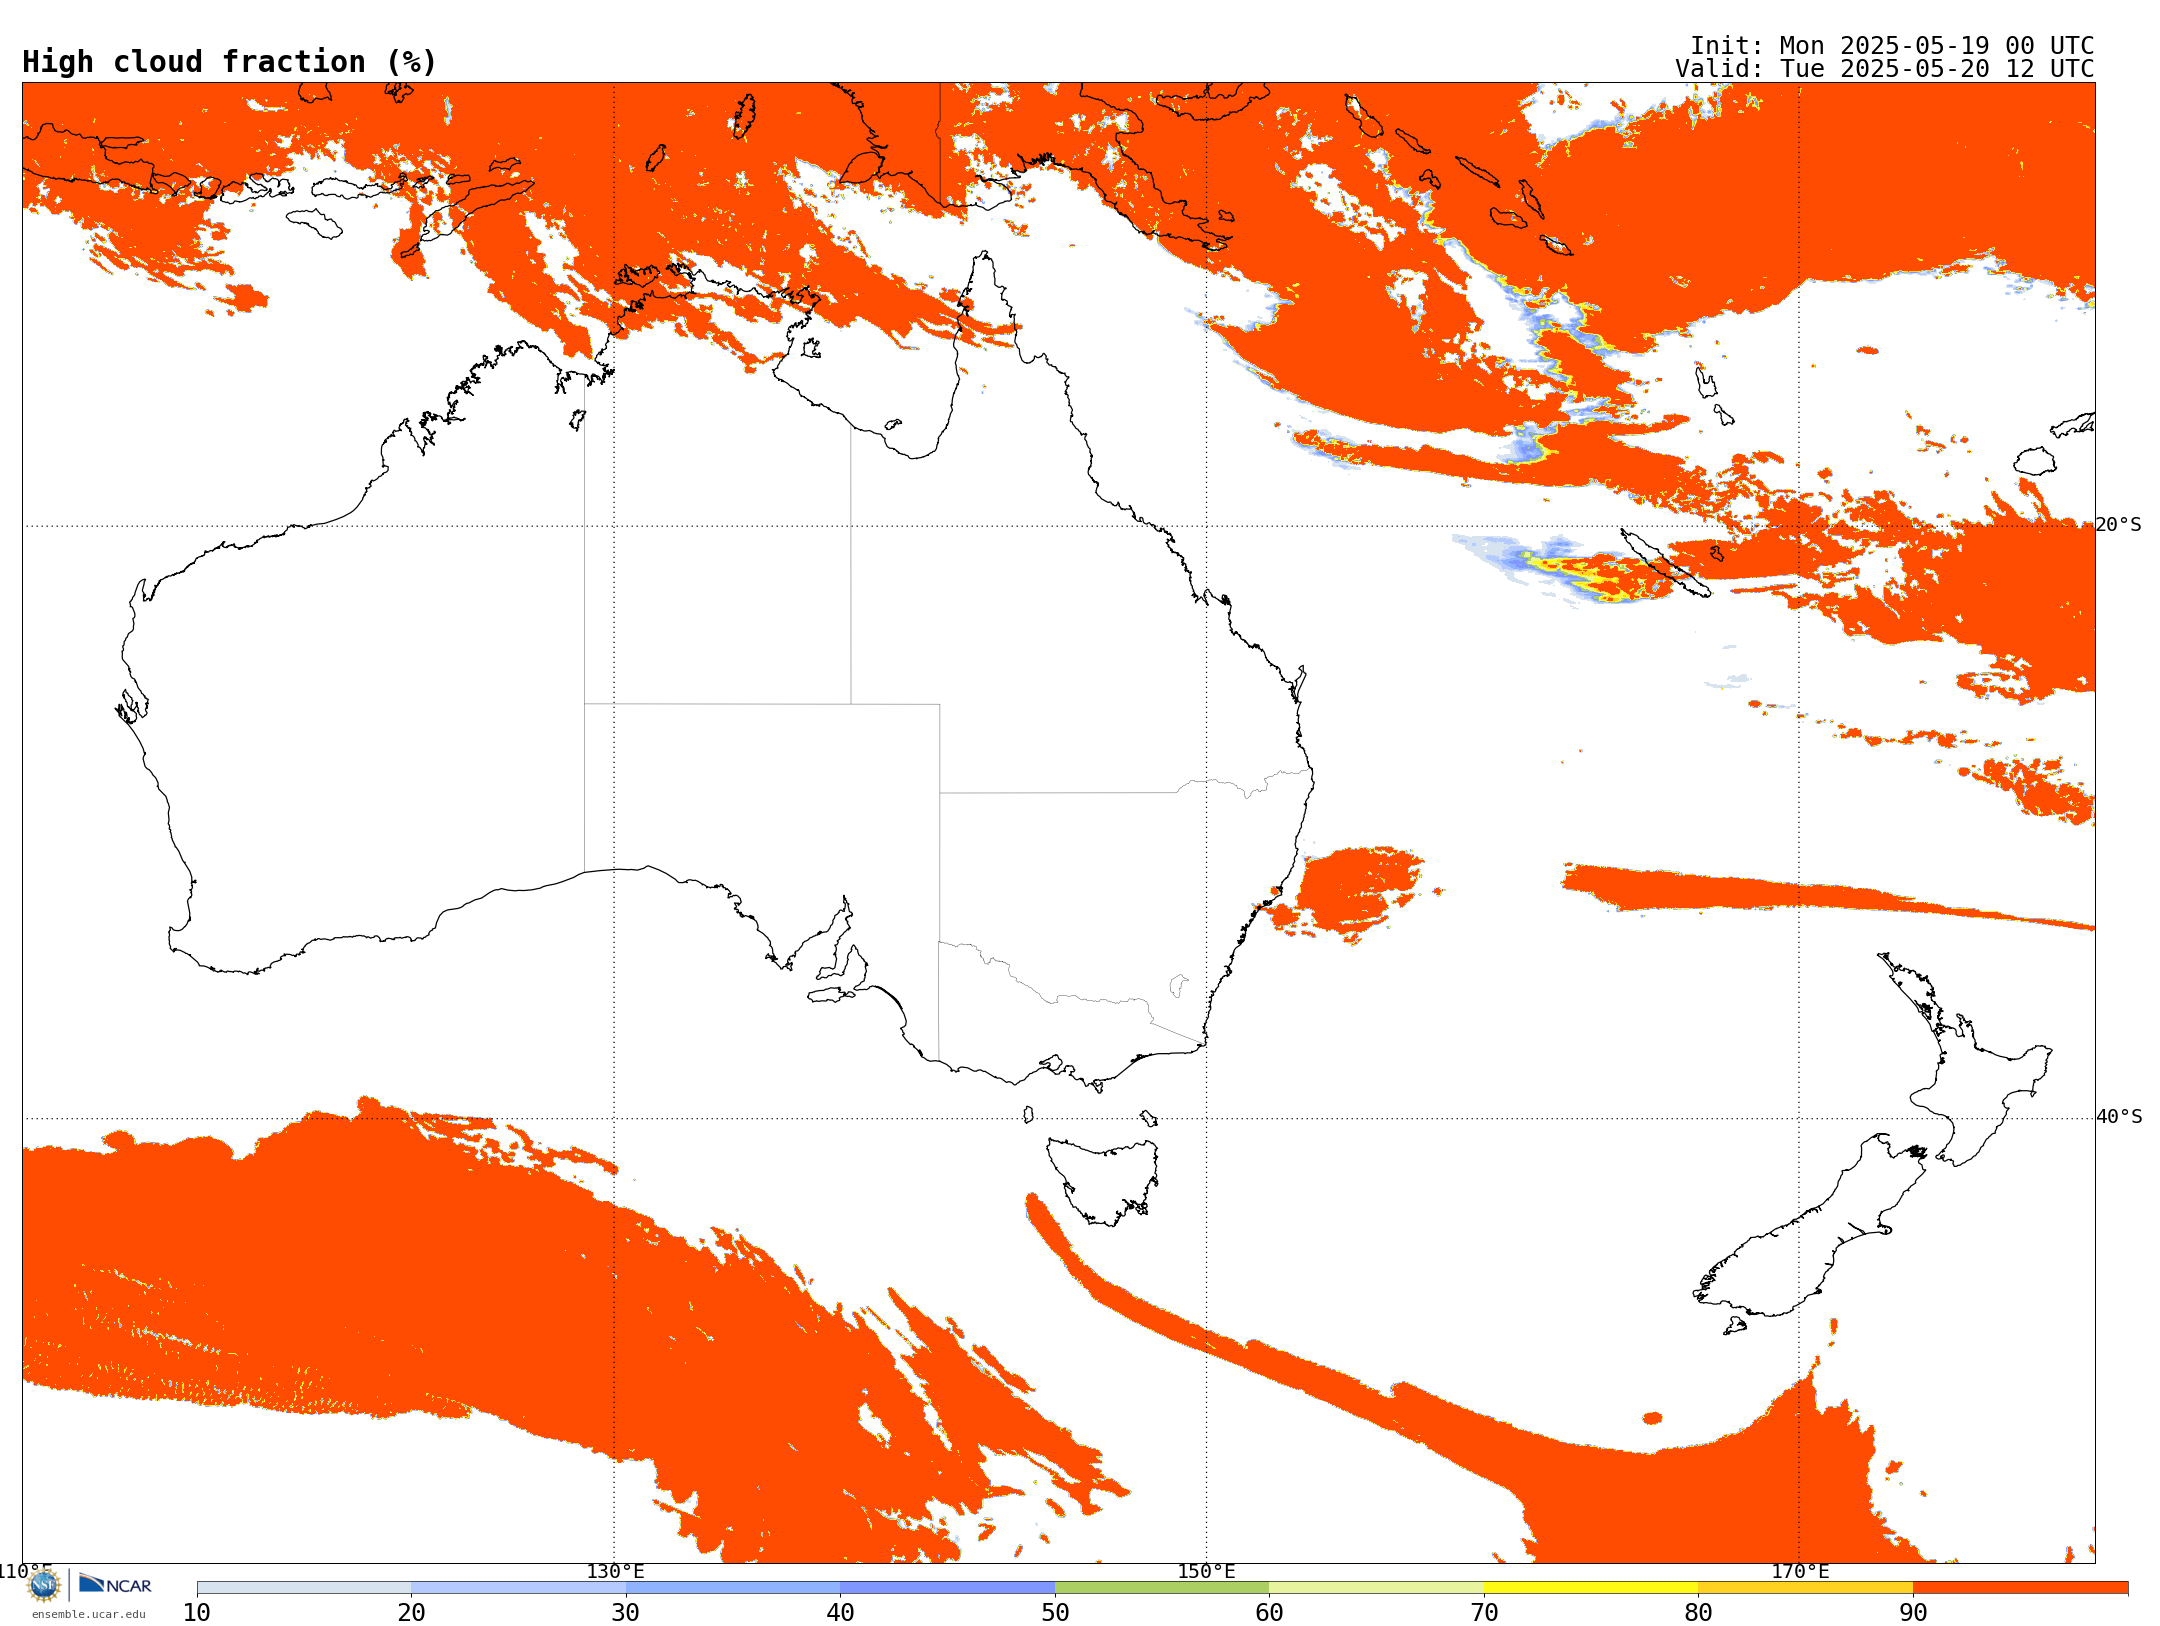2160x1626 pixels.
Task: Click the 150°E longitude label
Action: 1206,1572
